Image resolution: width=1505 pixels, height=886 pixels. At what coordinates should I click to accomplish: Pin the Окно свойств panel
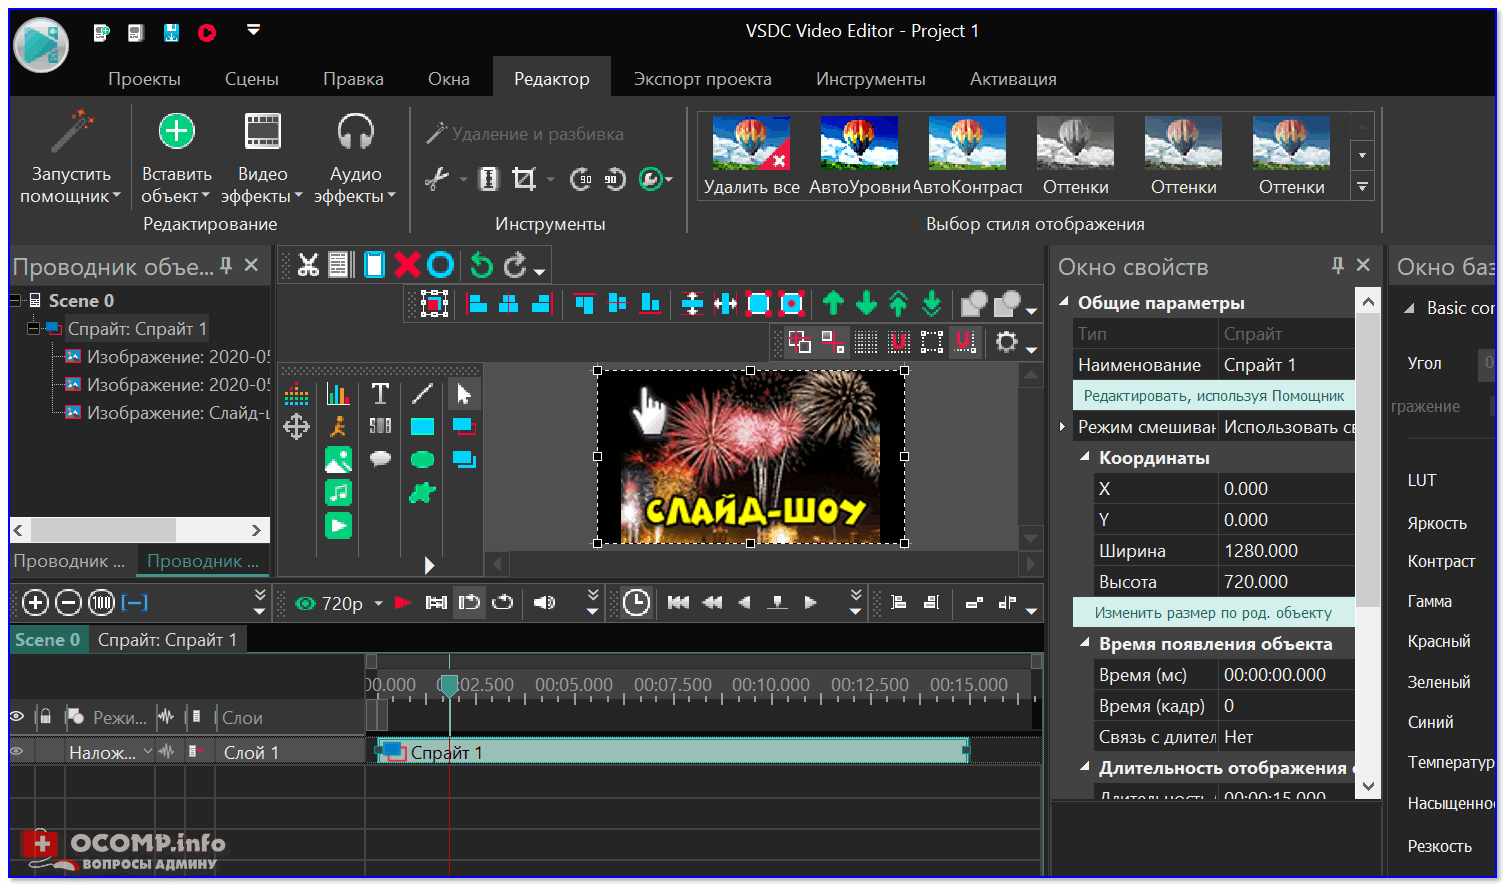click(x=1337, y=265)
